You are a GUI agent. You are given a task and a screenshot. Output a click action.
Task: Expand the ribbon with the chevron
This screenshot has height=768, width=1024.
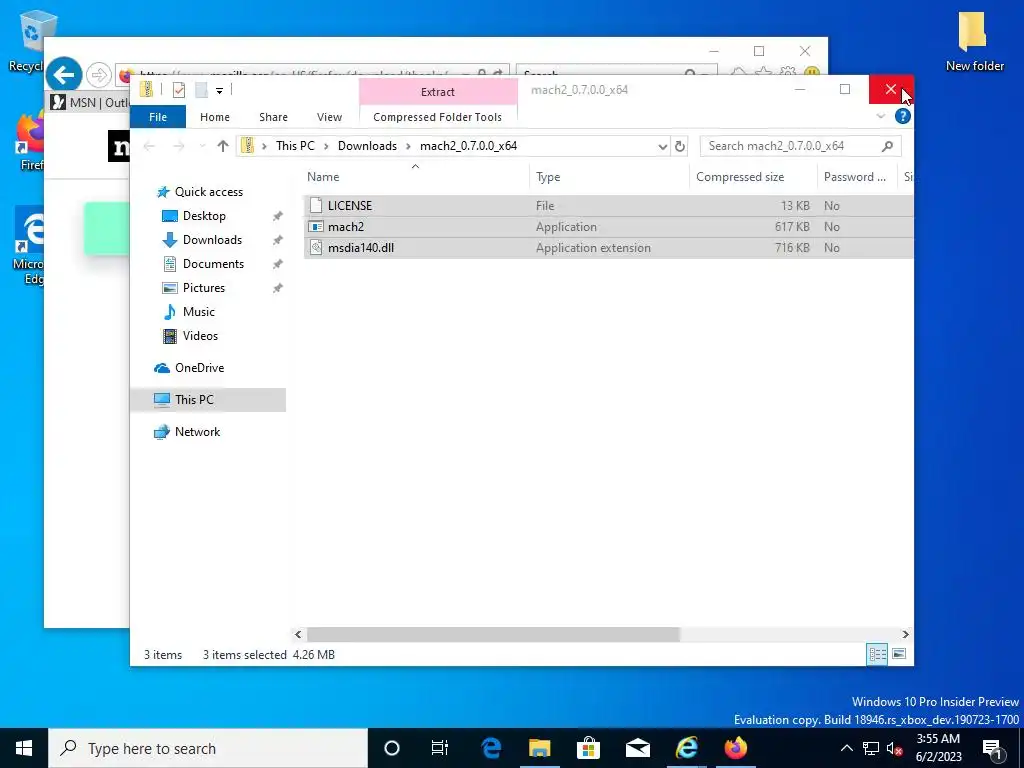880,116
